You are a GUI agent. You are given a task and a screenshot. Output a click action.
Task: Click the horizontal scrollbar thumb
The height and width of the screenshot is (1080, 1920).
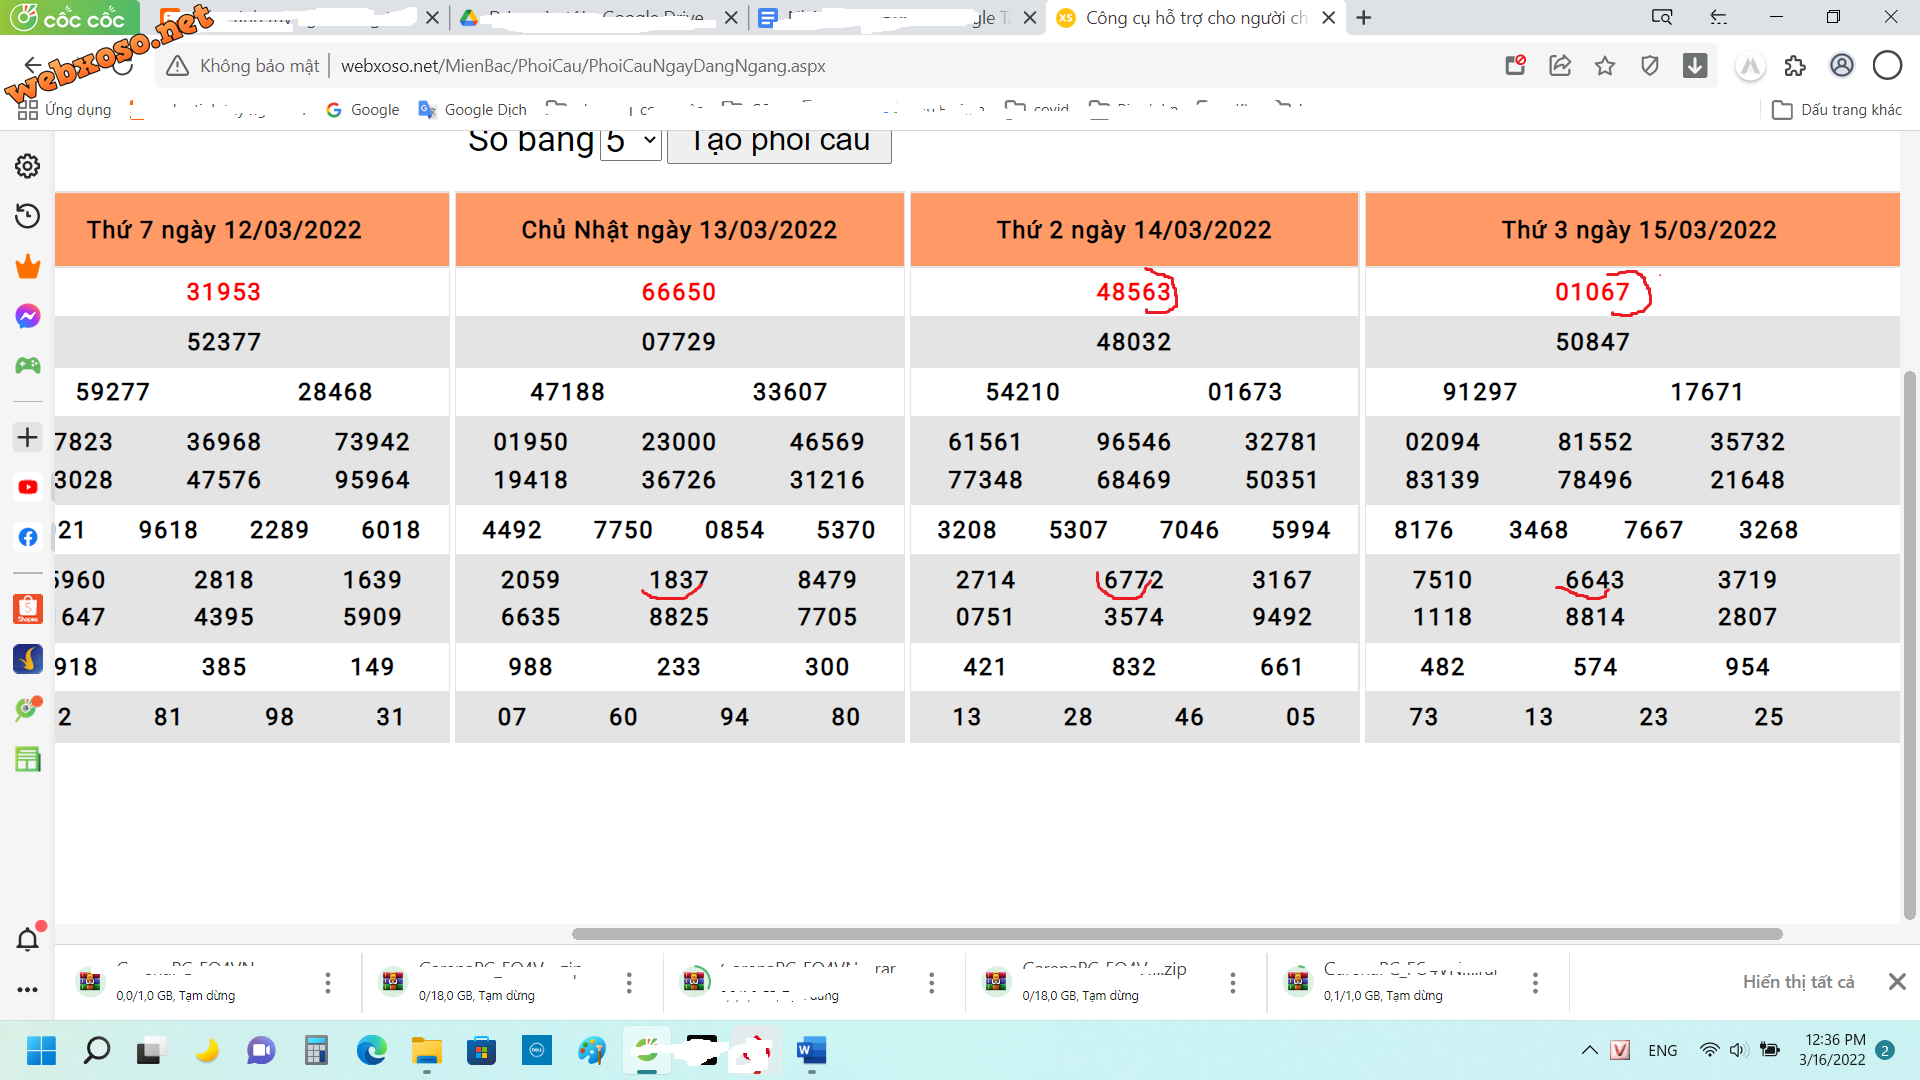point(1177,934)
